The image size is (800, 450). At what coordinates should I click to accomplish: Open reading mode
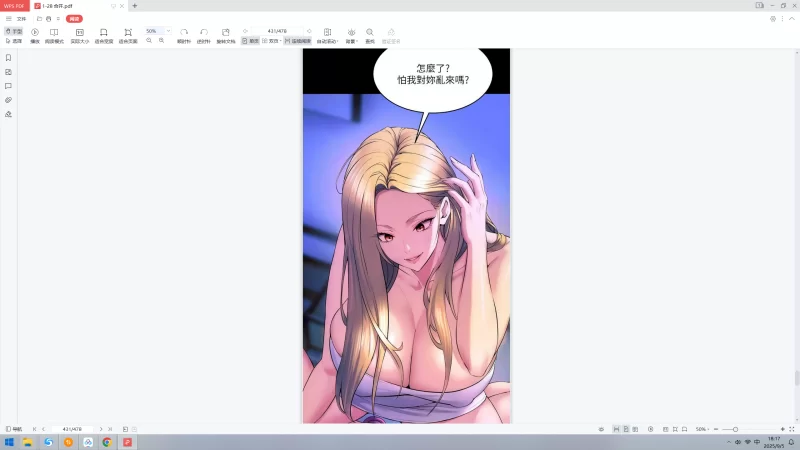coord(54,36)
